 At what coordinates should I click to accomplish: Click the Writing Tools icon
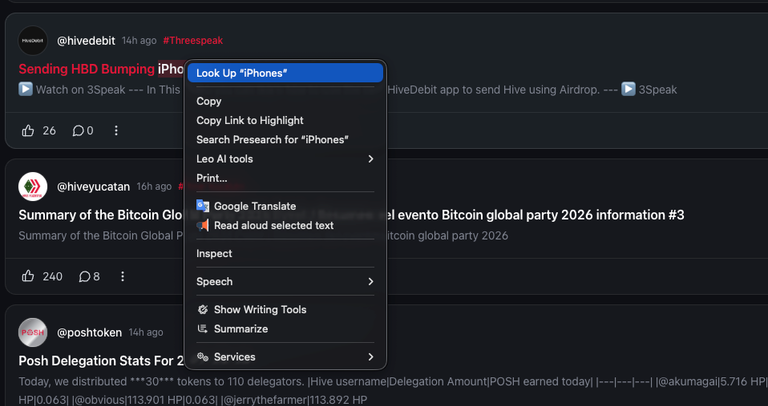pyautogui.click(x=202, y=310)
